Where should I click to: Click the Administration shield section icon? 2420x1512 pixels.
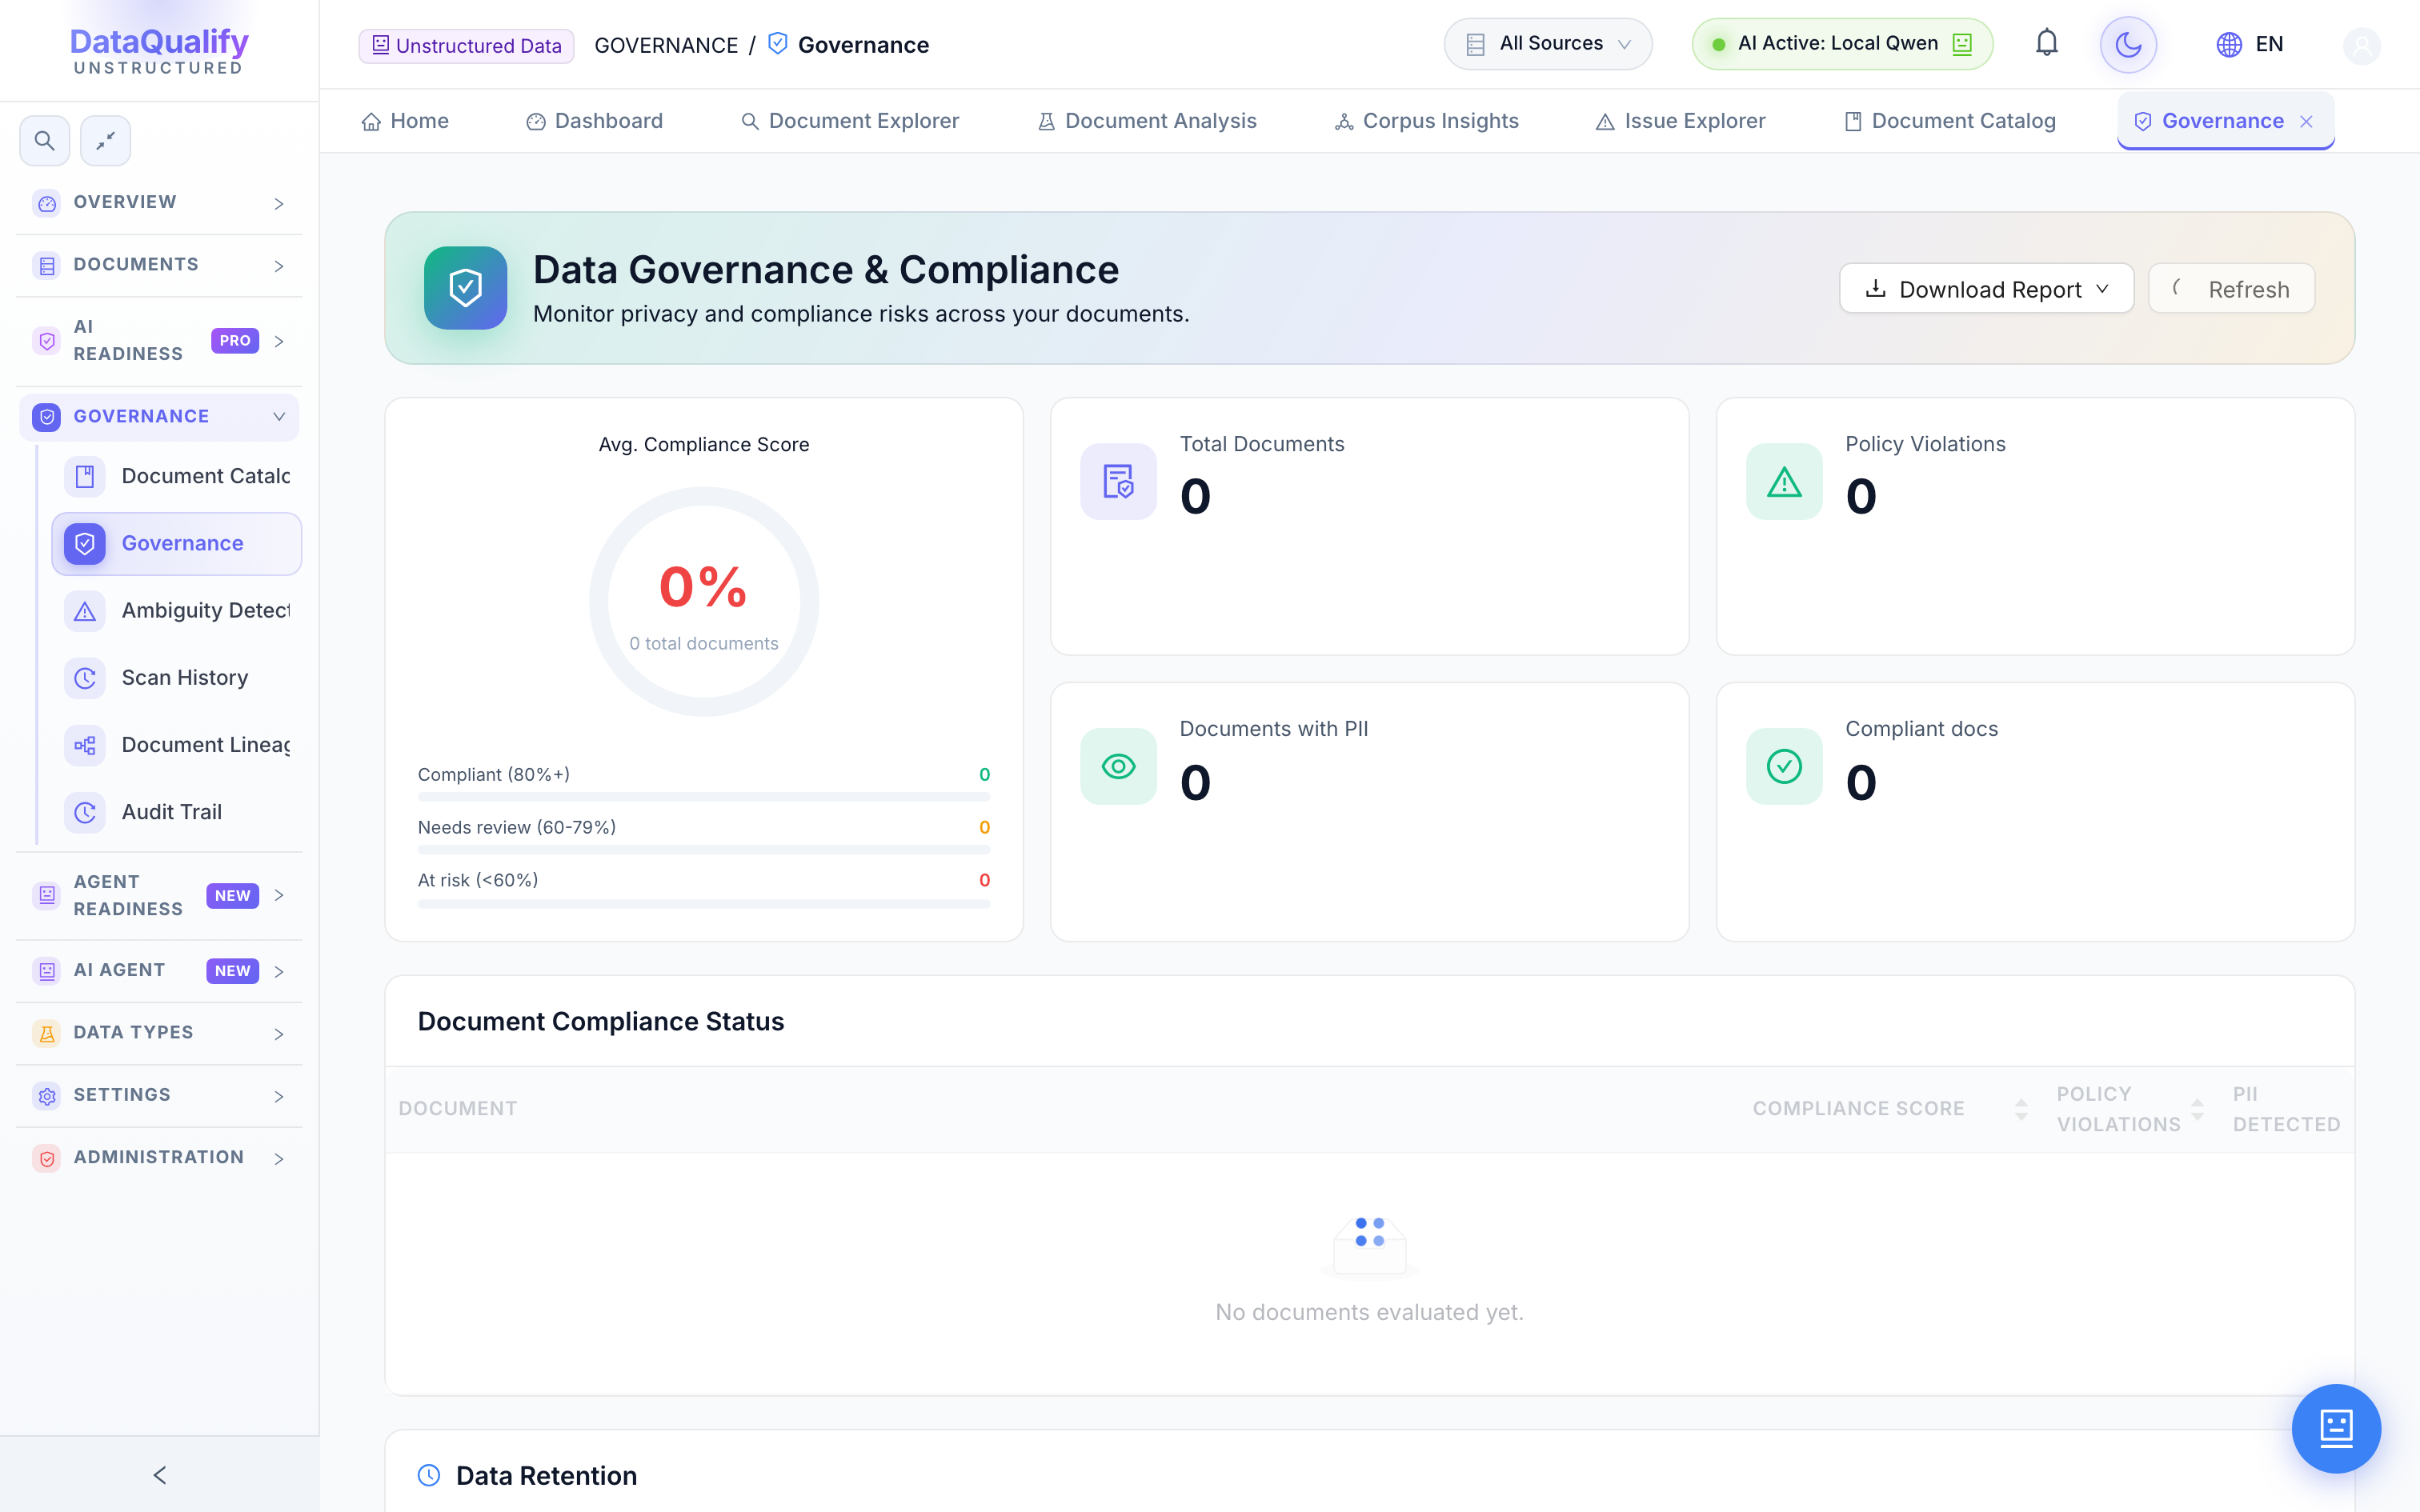click(x=47, y=1158)
